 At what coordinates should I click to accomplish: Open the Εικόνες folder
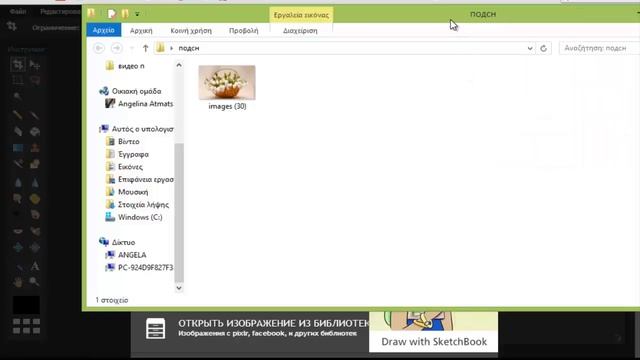coord(130,167)
